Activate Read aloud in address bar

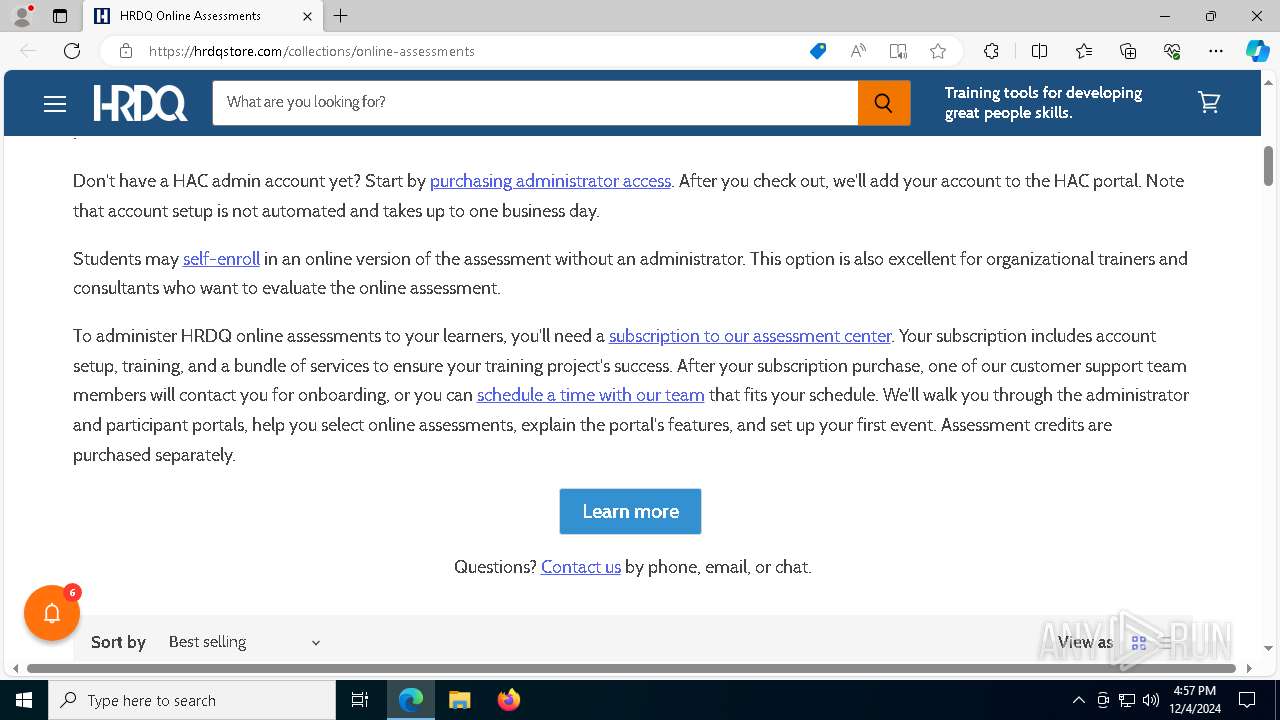858,51
